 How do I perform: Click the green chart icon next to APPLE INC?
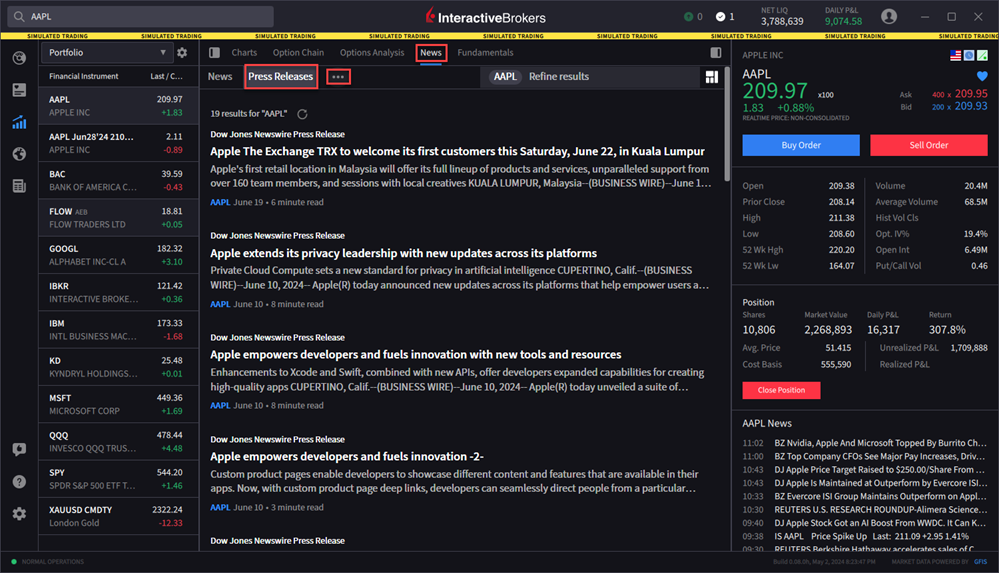(x=982, y=55)
